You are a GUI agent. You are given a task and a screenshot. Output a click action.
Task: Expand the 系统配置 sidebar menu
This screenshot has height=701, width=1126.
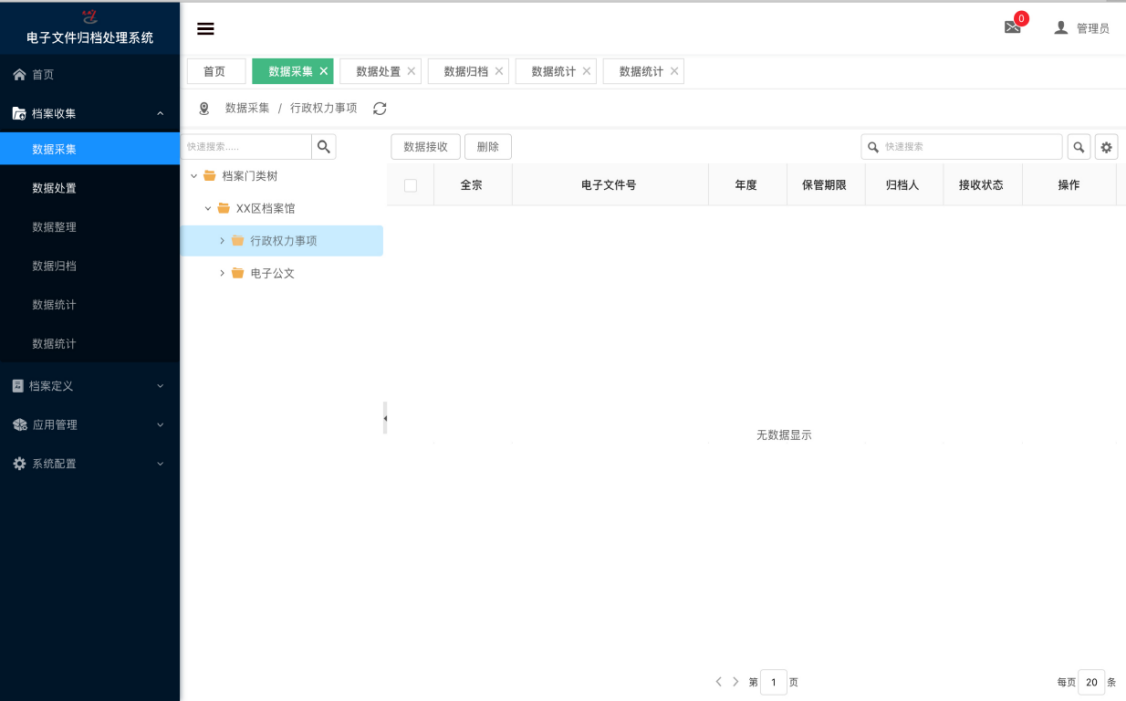coord(90,463)
